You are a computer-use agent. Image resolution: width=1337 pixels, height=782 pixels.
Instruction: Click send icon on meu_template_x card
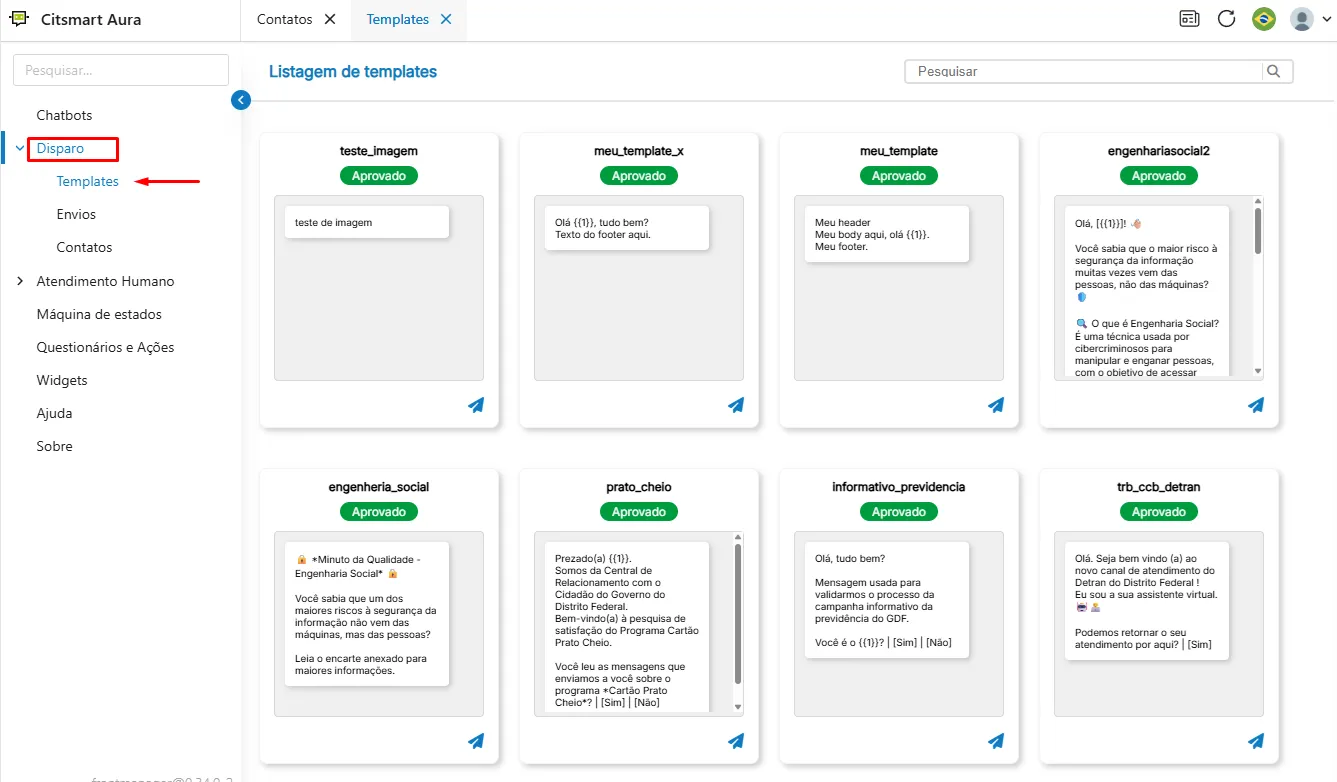click(736, 405)
